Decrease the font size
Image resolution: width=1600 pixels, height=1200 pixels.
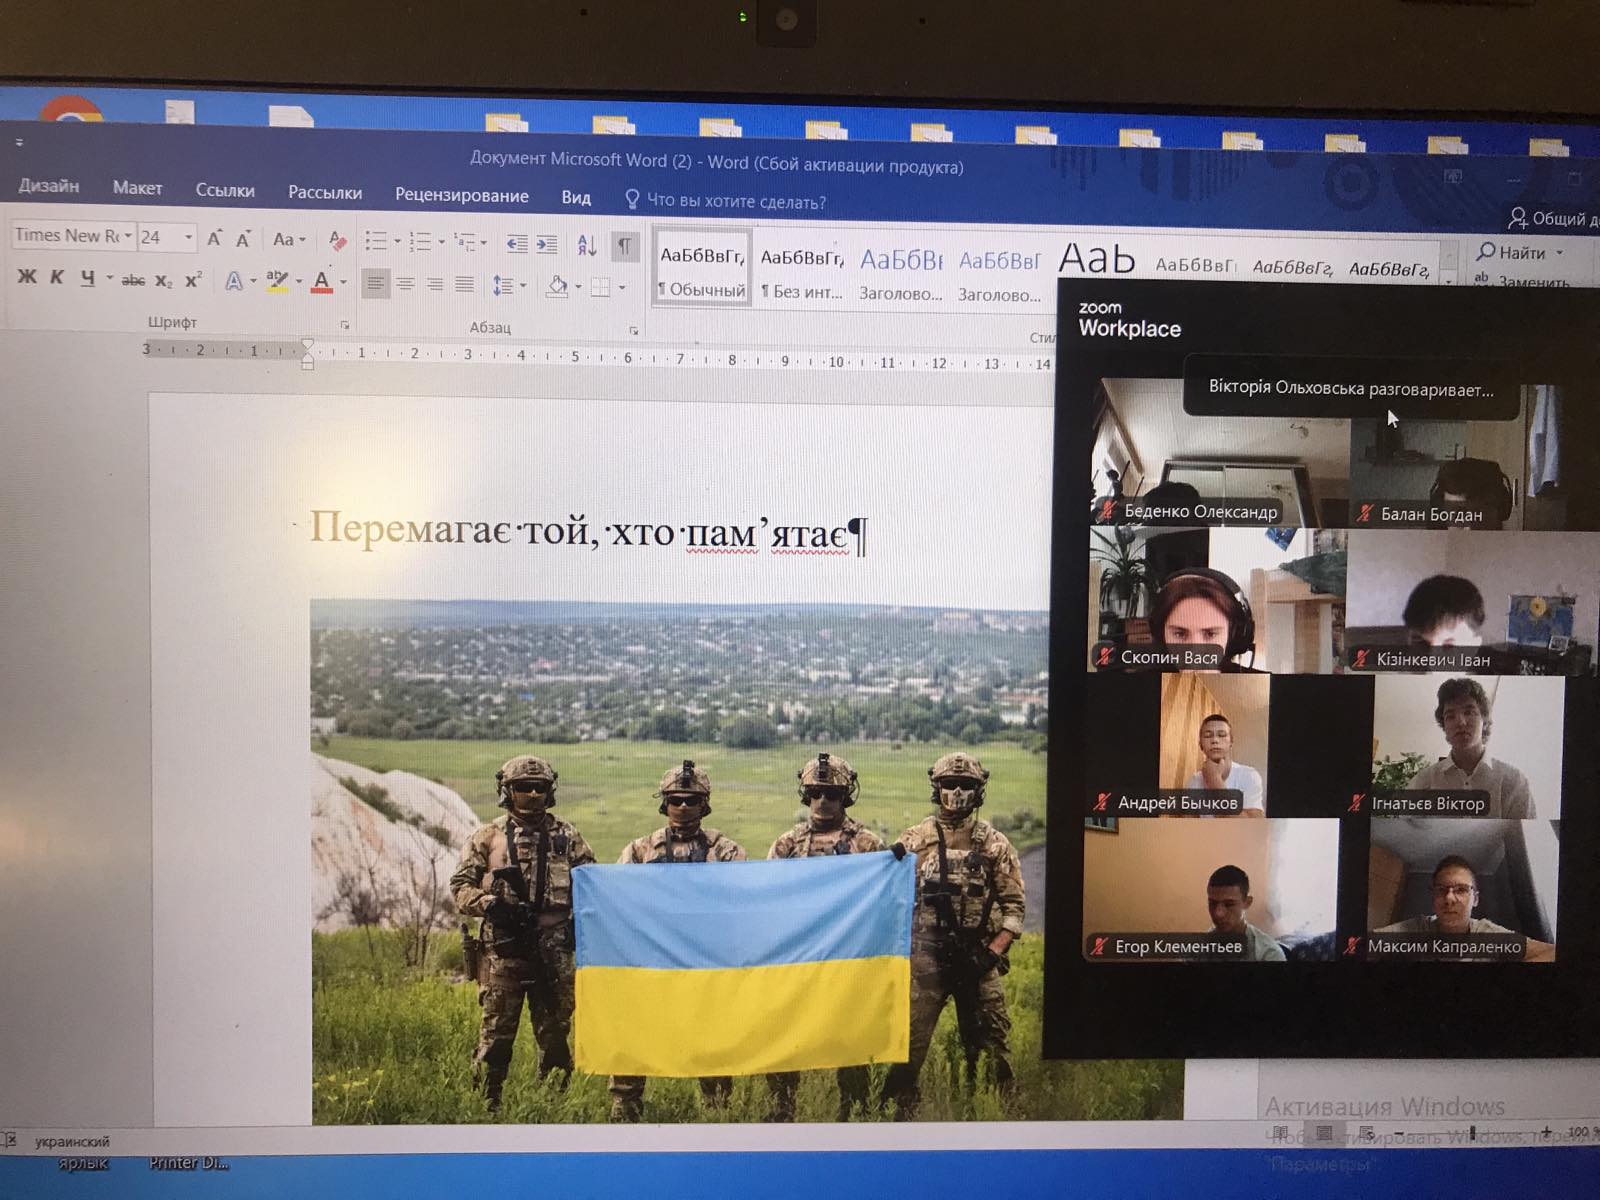pos(243,239)
